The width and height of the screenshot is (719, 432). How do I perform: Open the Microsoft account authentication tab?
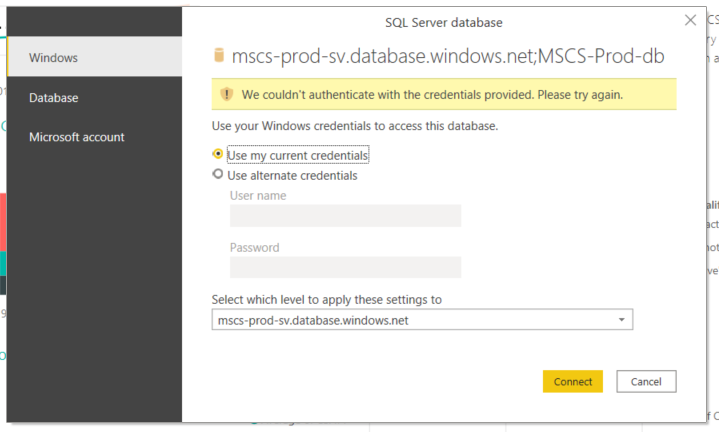pyautogui.click(x=94, y=137)
